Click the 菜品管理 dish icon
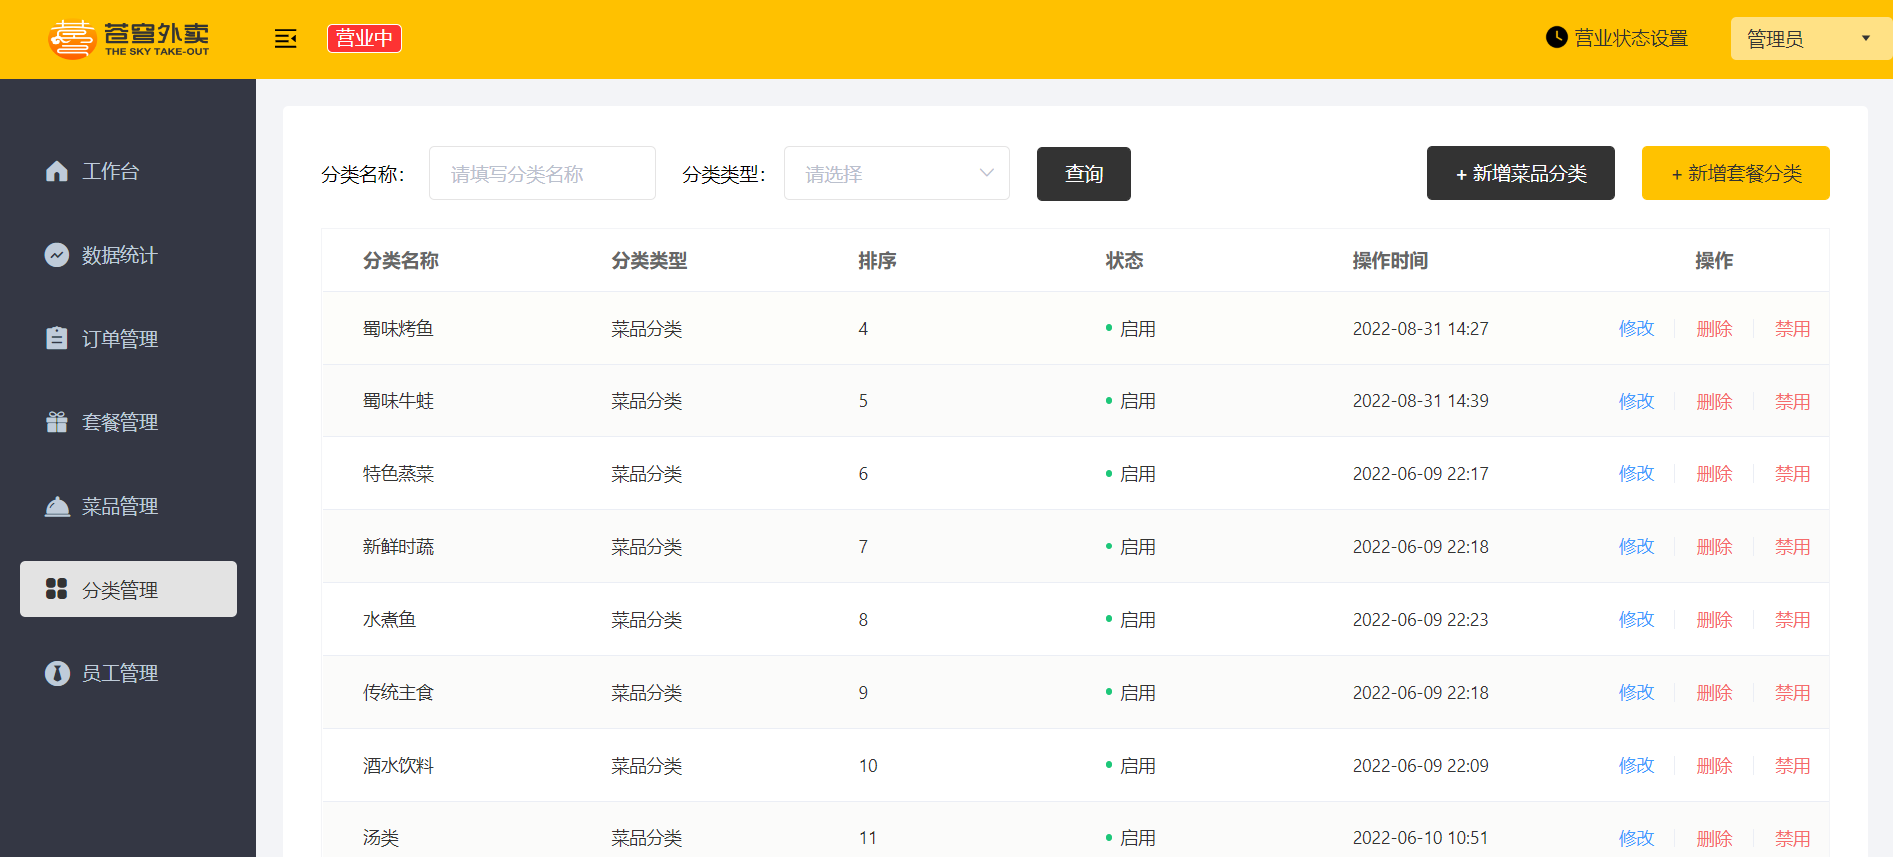The image size is (1893, 857). point(57,506)
